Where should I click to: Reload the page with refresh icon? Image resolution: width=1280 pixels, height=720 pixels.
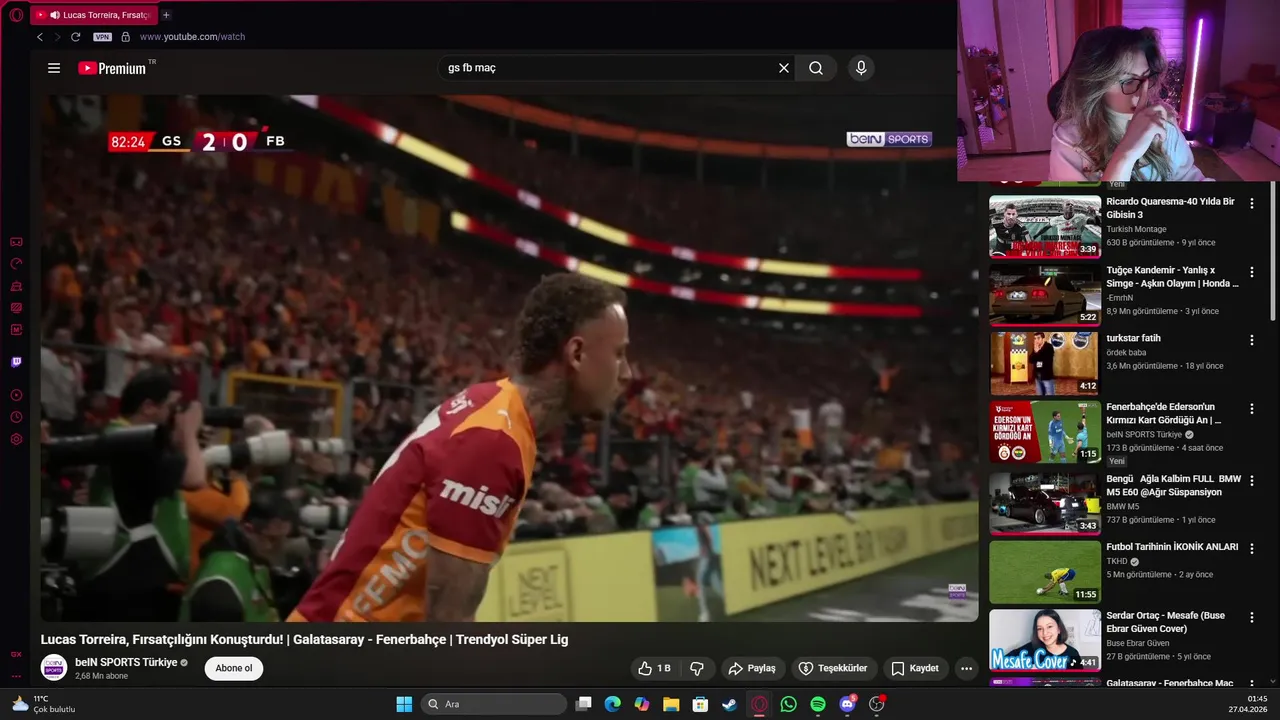click(75, 37)
